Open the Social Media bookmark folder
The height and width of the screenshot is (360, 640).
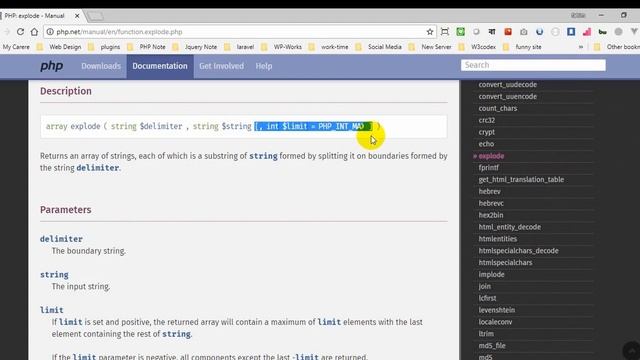379,47
